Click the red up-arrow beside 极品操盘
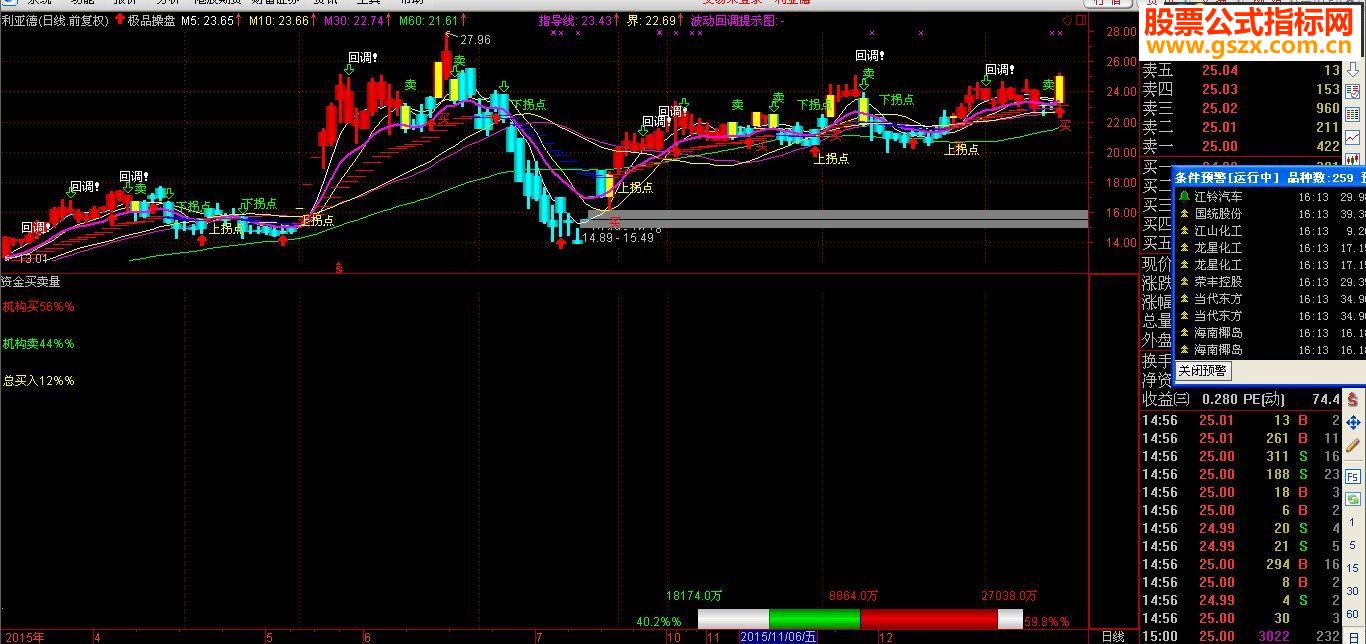 [x=120, y=20]
